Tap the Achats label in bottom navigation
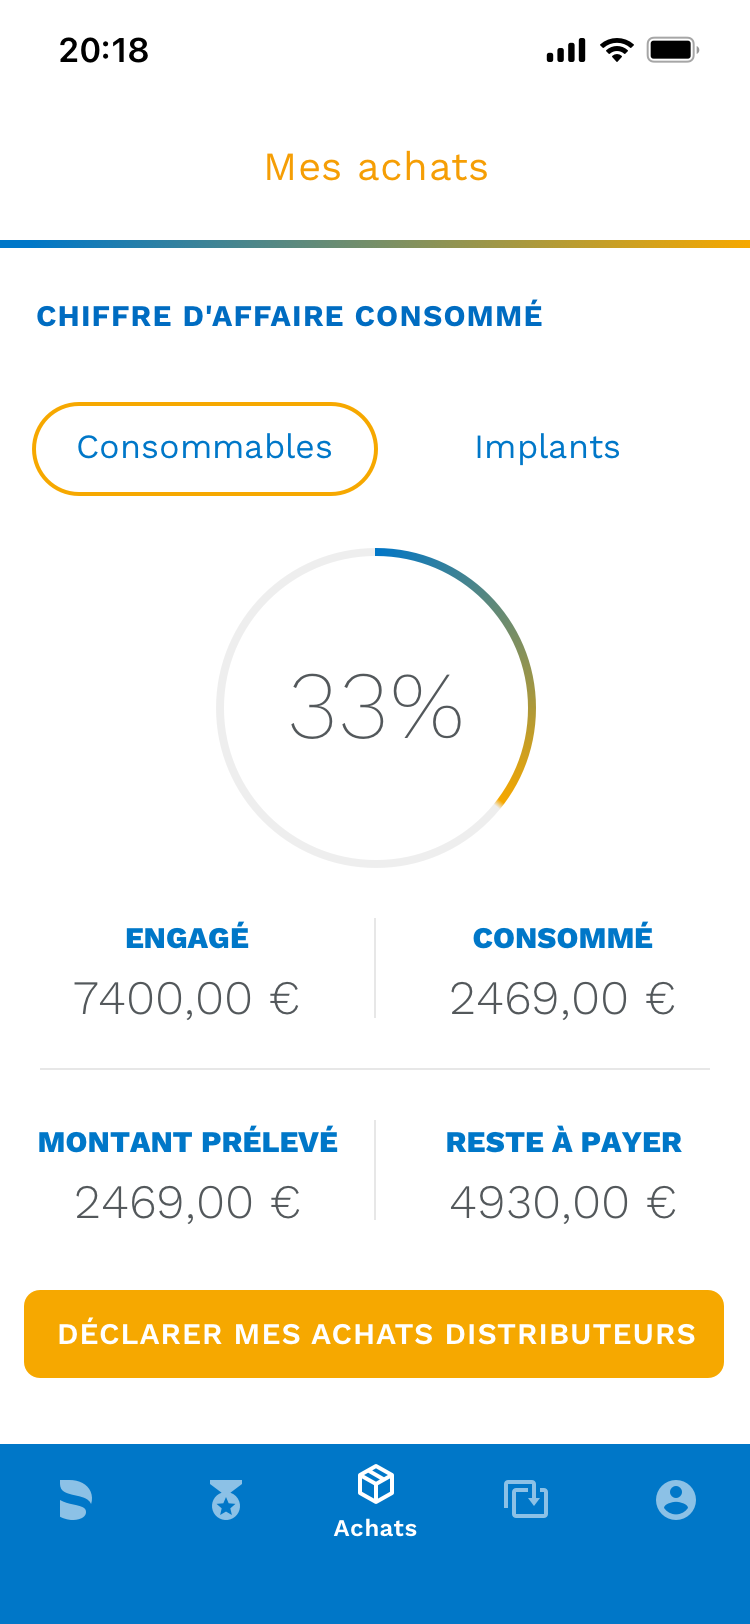Image resolution: width=750 pixels, height=1624 pixels. coord(376,1528)
